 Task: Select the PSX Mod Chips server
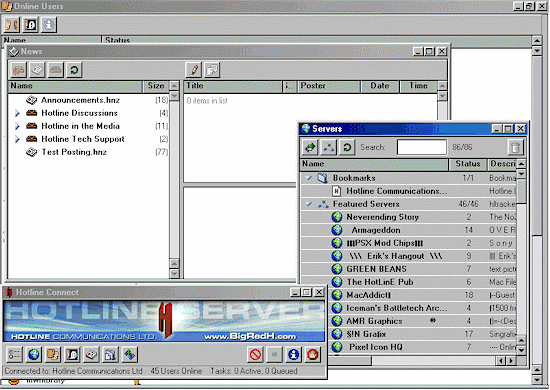pyautogui.click(x=408, y=243)
